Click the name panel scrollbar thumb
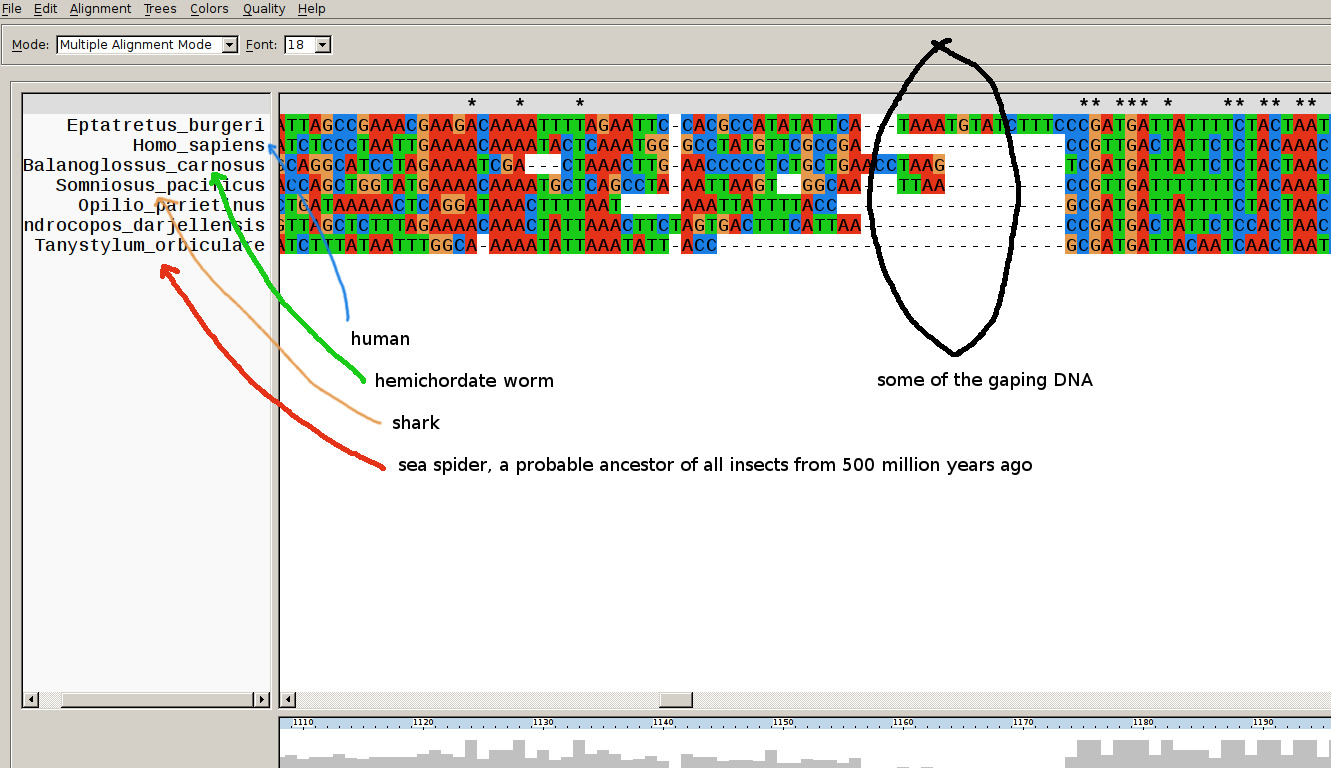 tap(158, 700)
